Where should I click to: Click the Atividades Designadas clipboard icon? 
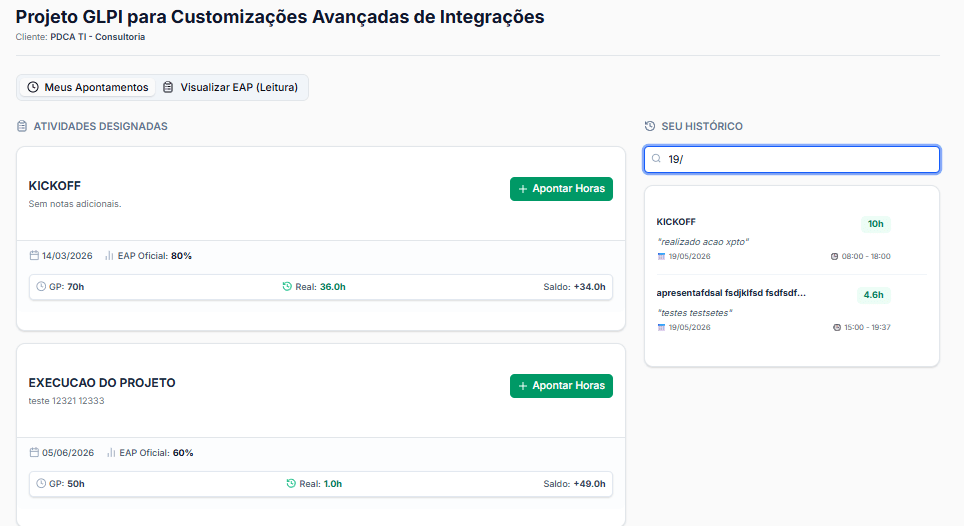point(22,126)
